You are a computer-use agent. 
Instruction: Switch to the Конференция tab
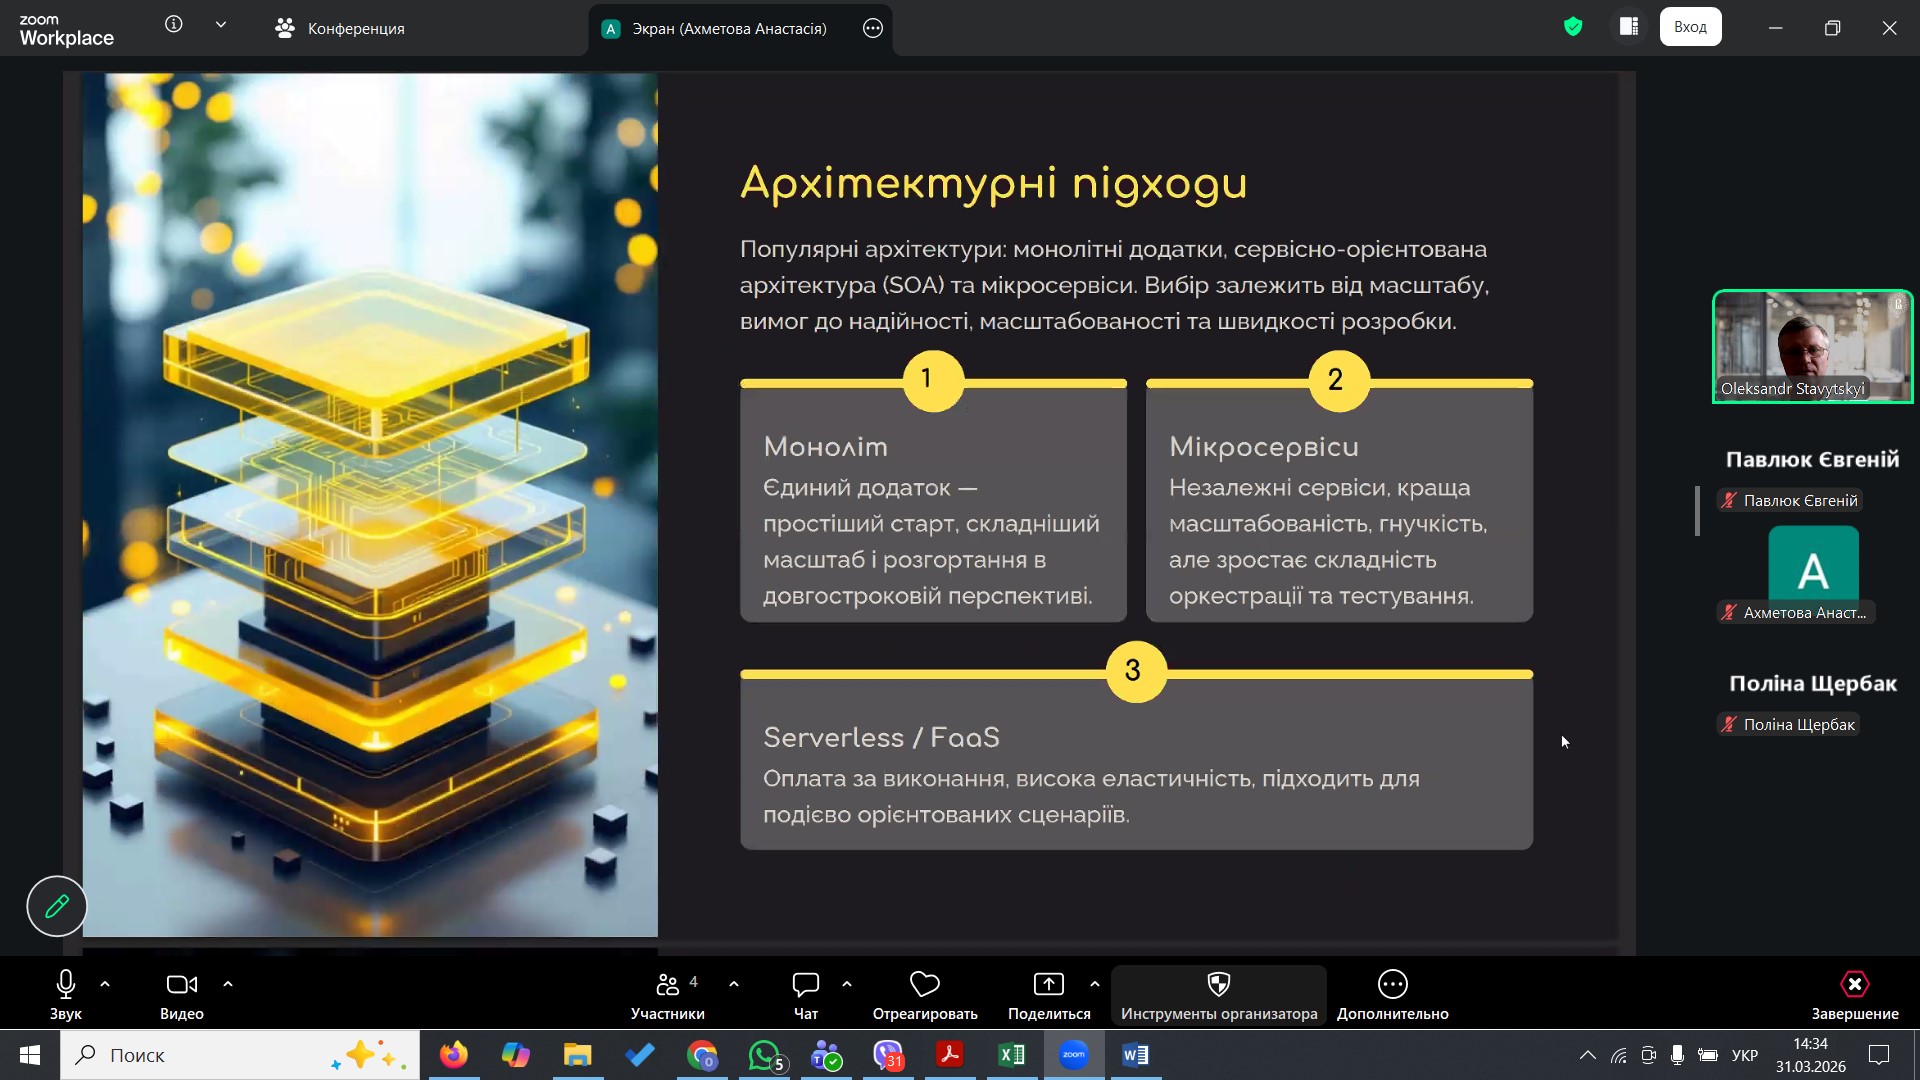[x=340, y=29]
